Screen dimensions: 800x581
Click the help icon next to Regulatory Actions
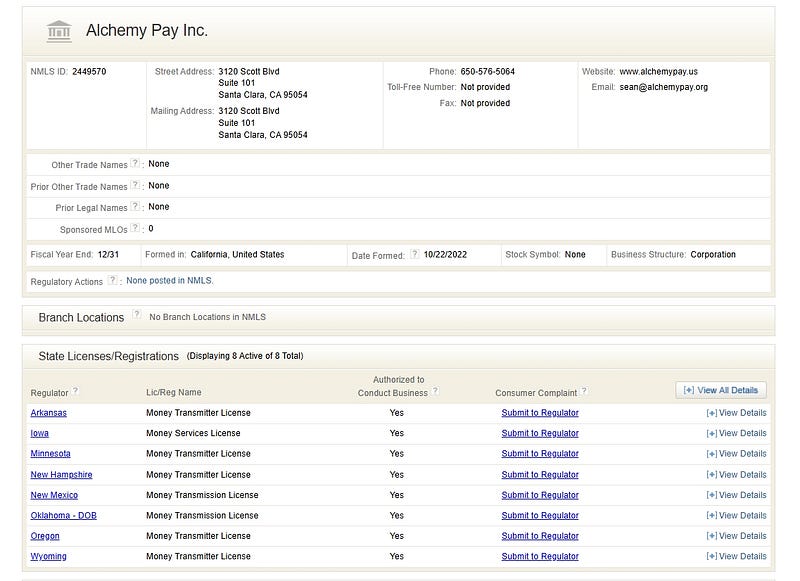tap(112, 280)
